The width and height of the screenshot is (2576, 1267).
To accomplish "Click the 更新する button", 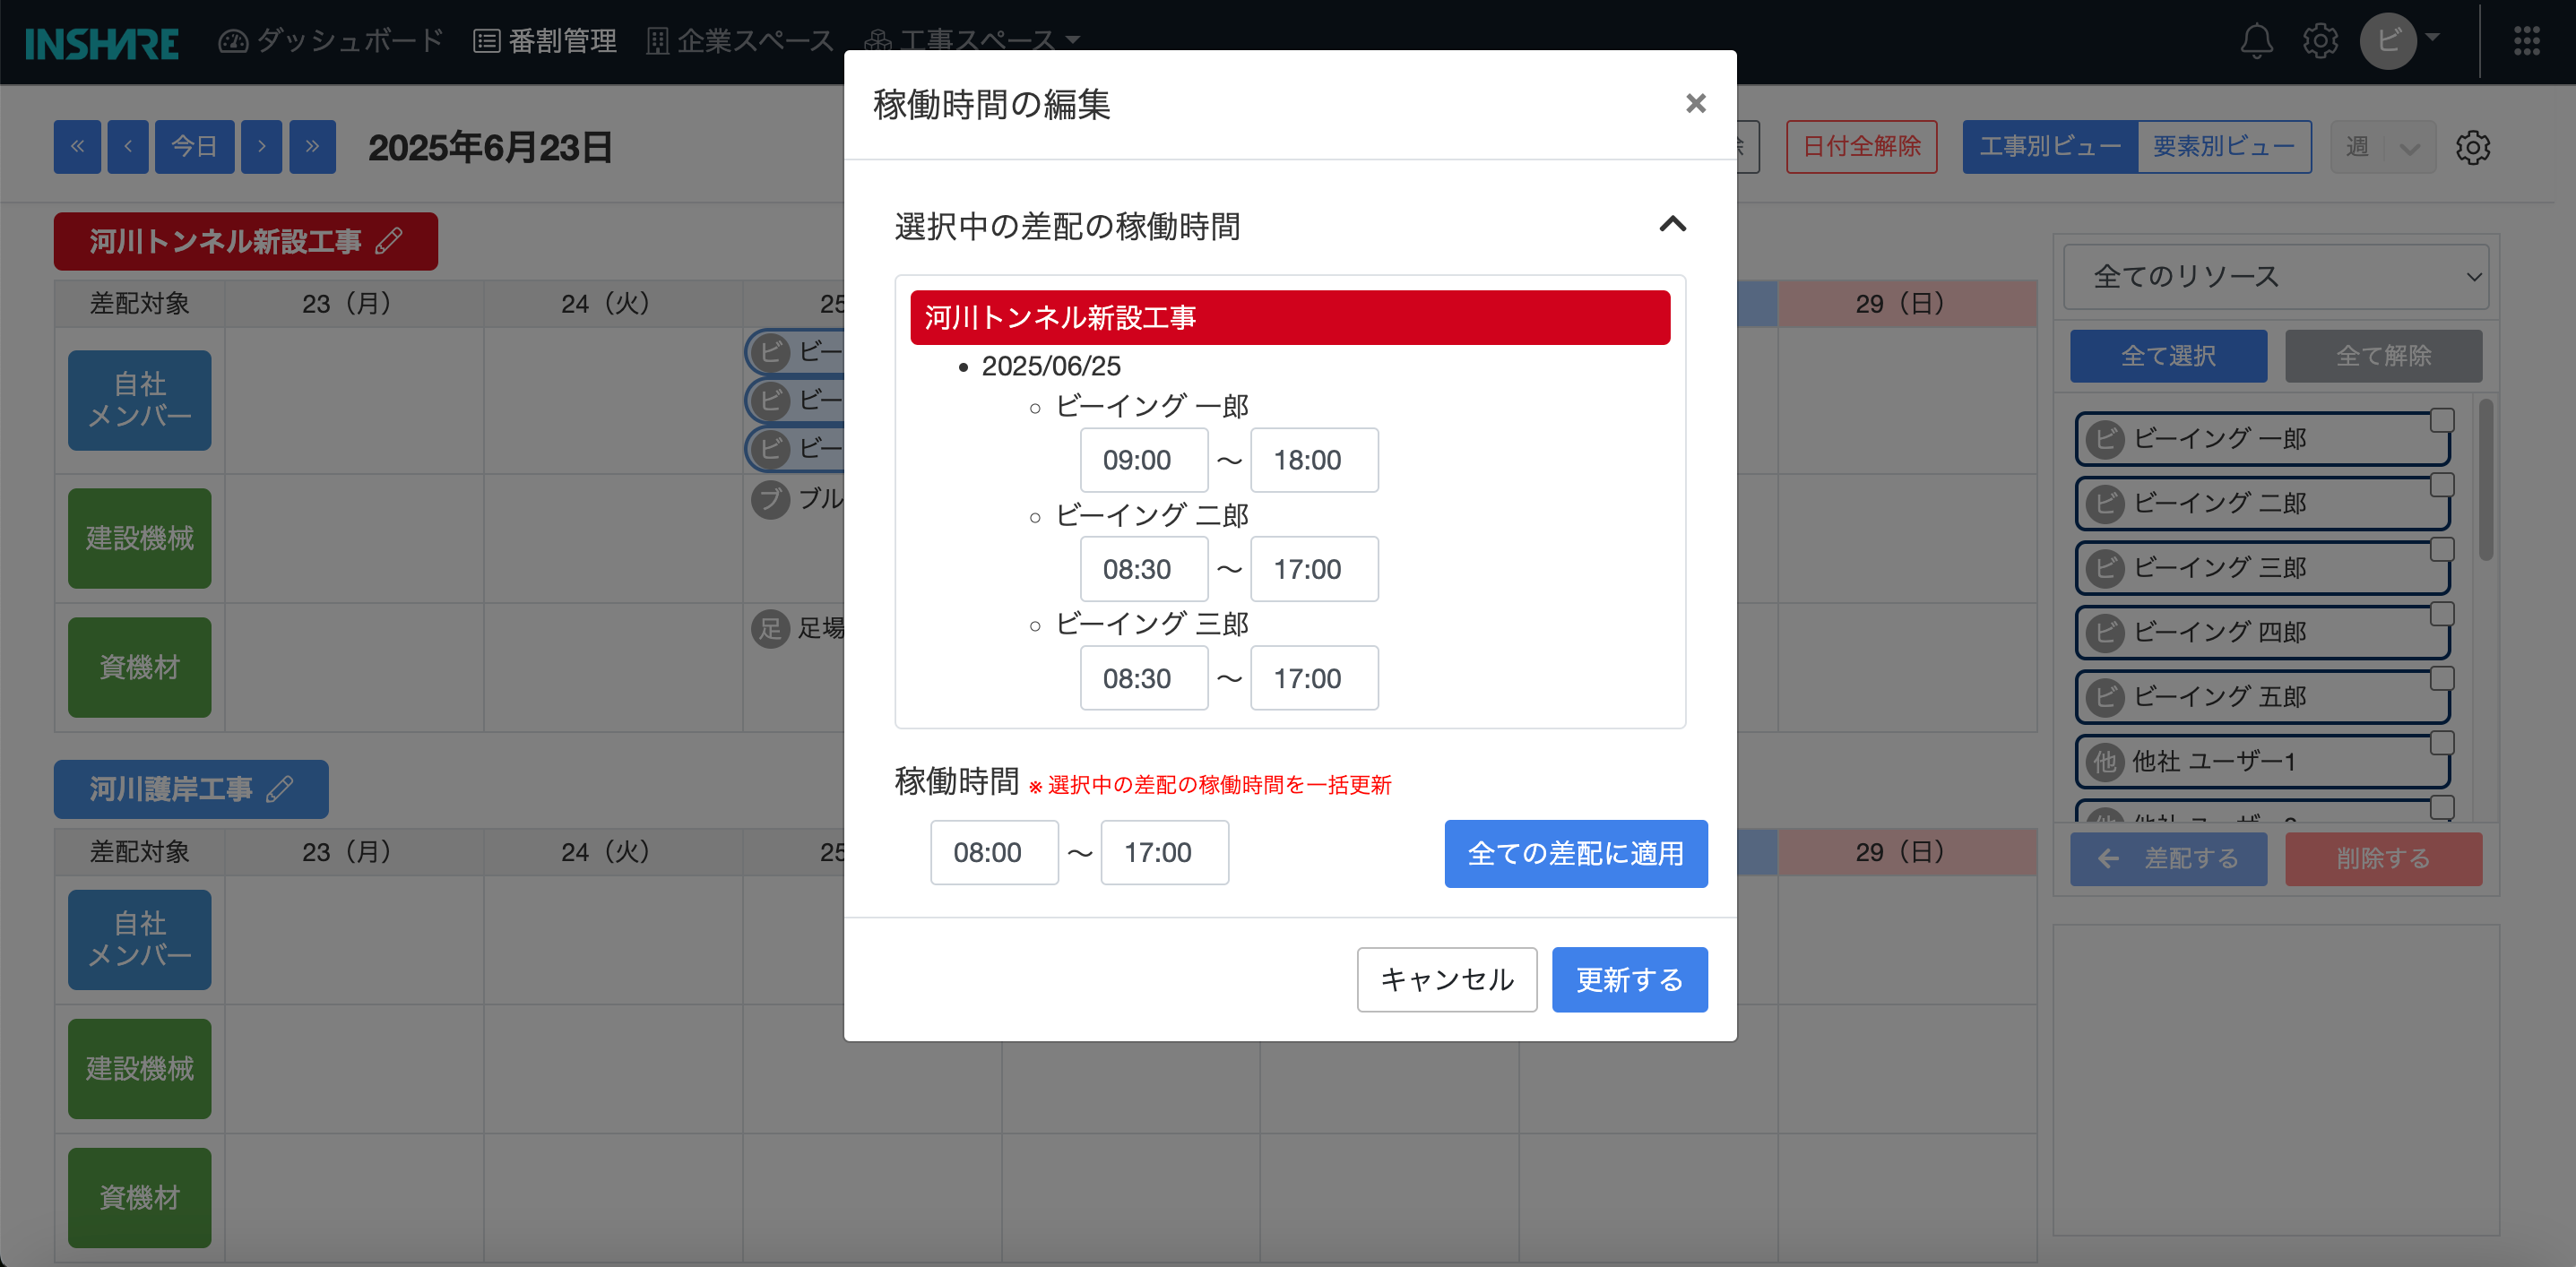I will click(x=1629, y=979).
